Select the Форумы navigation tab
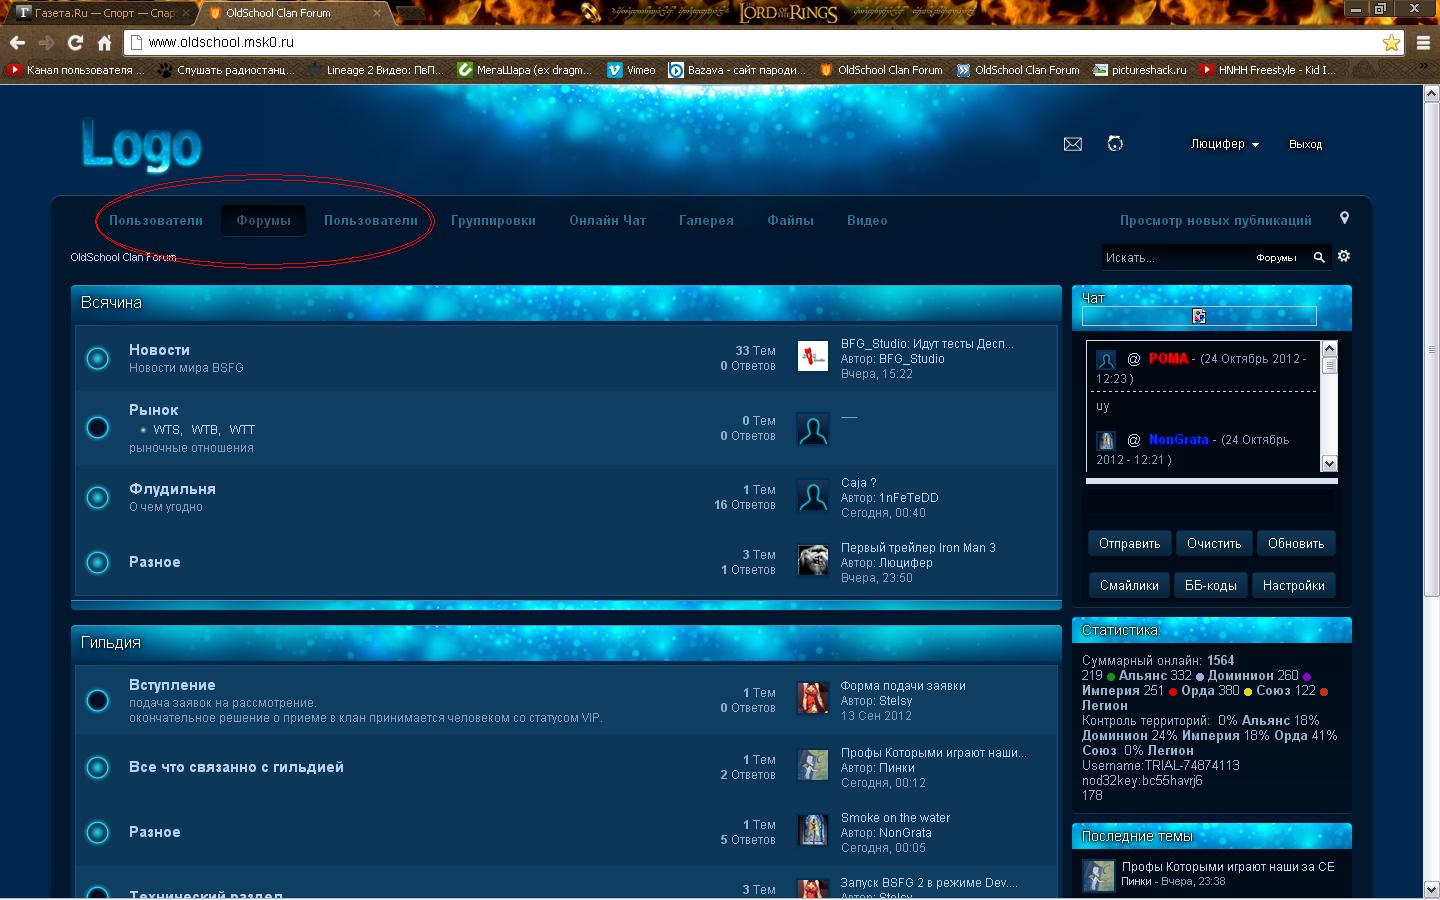This screenshot has width=1440, height=900. click(263, 220)
